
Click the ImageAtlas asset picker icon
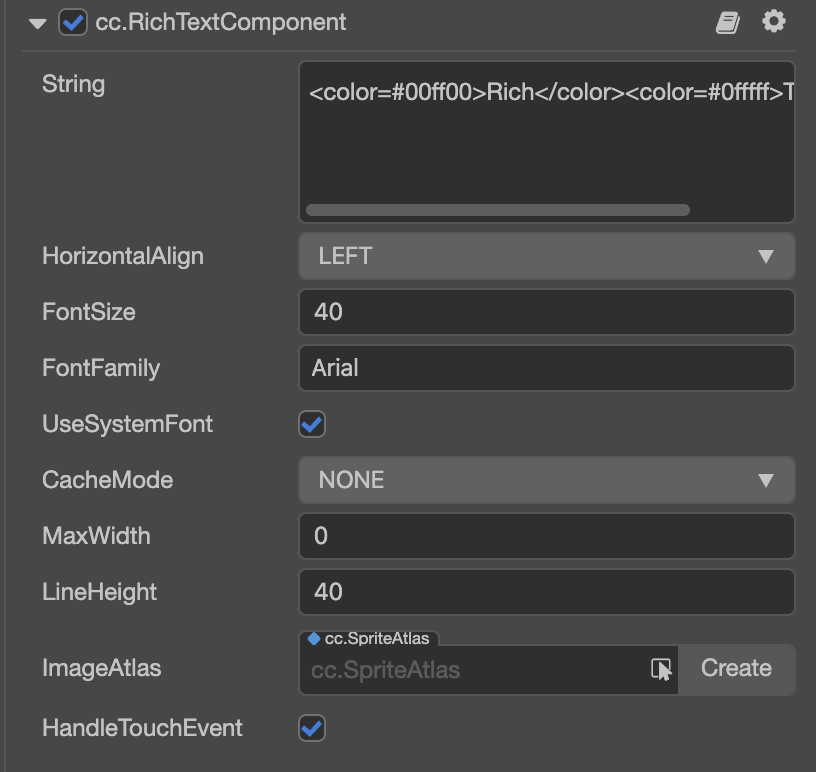(x=661, y=669)
